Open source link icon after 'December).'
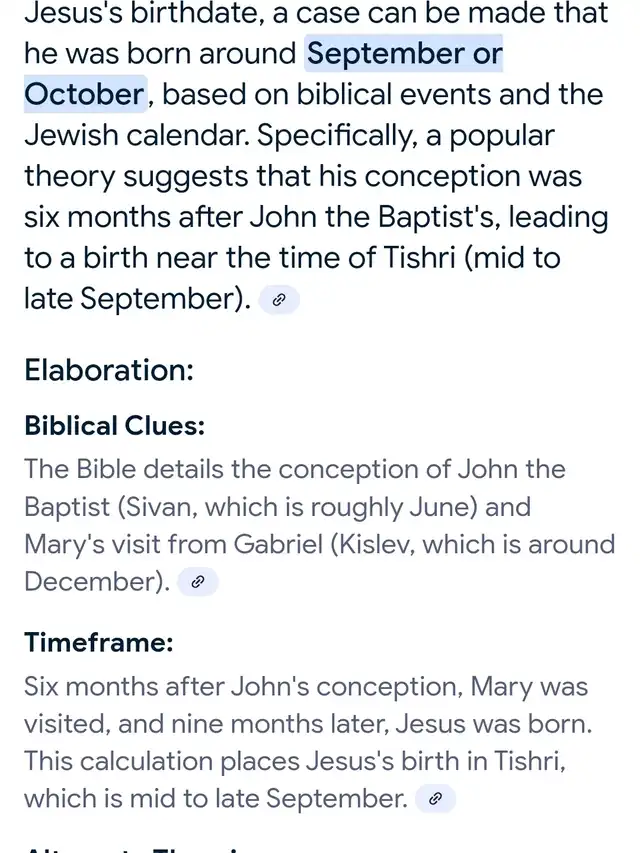Image resolution: width=640 pixels, height=853 pixels. click(198, 582)
